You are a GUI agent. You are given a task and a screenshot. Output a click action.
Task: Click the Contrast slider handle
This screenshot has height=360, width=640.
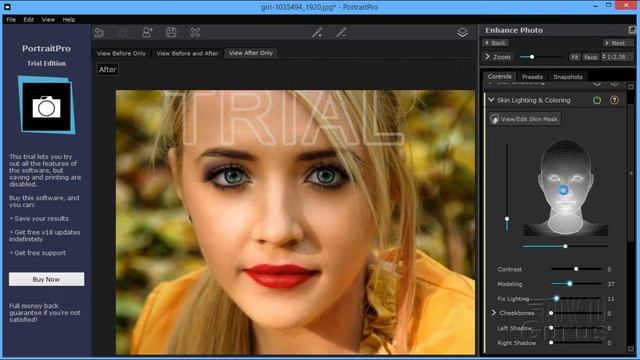click(576, 269)
